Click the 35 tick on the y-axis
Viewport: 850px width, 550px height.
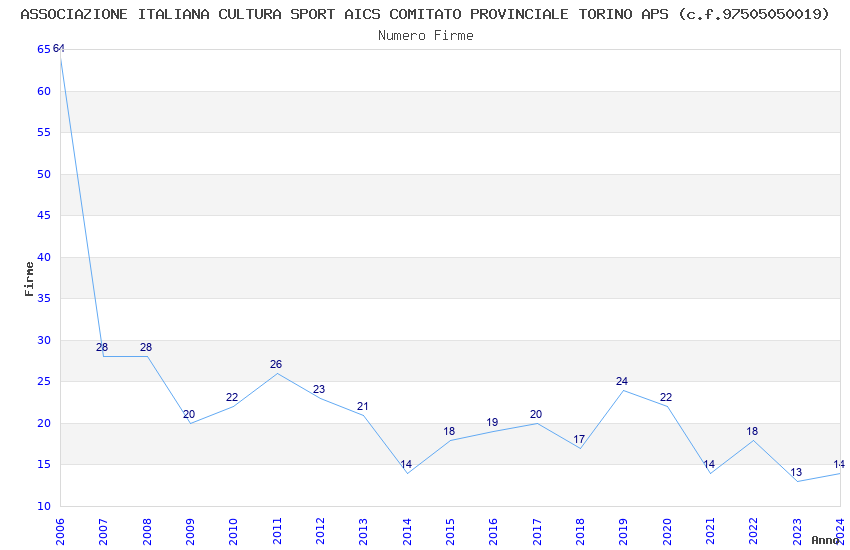pos(44,299)
